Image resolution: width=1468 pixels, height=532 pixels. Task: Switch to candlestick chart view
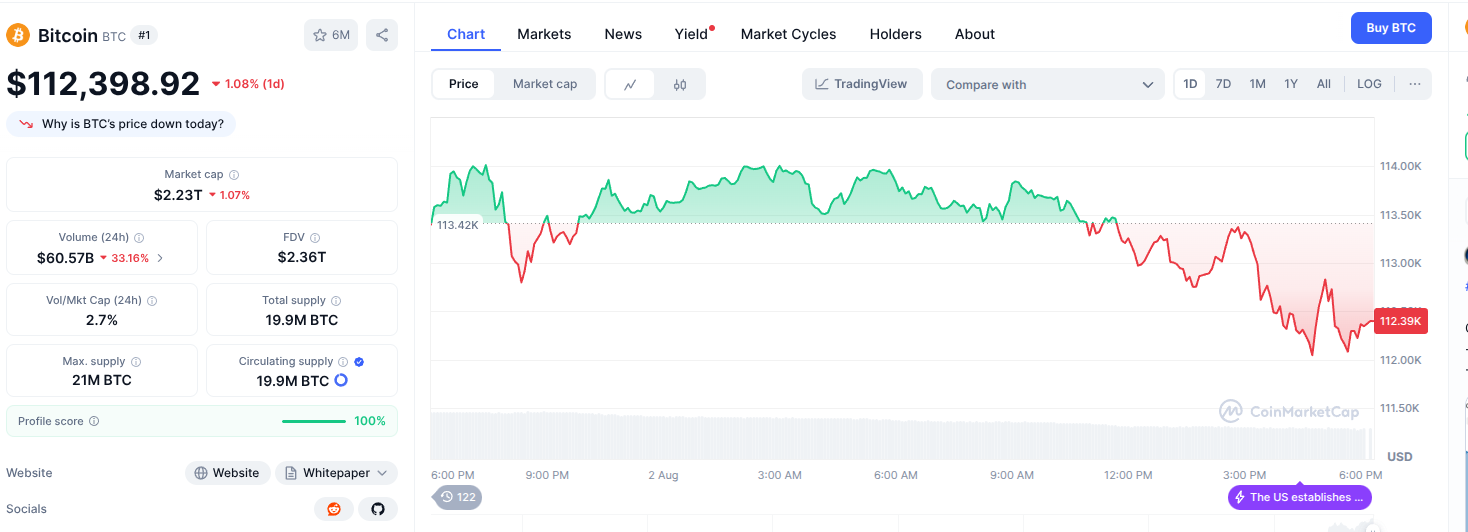point(680,84)
